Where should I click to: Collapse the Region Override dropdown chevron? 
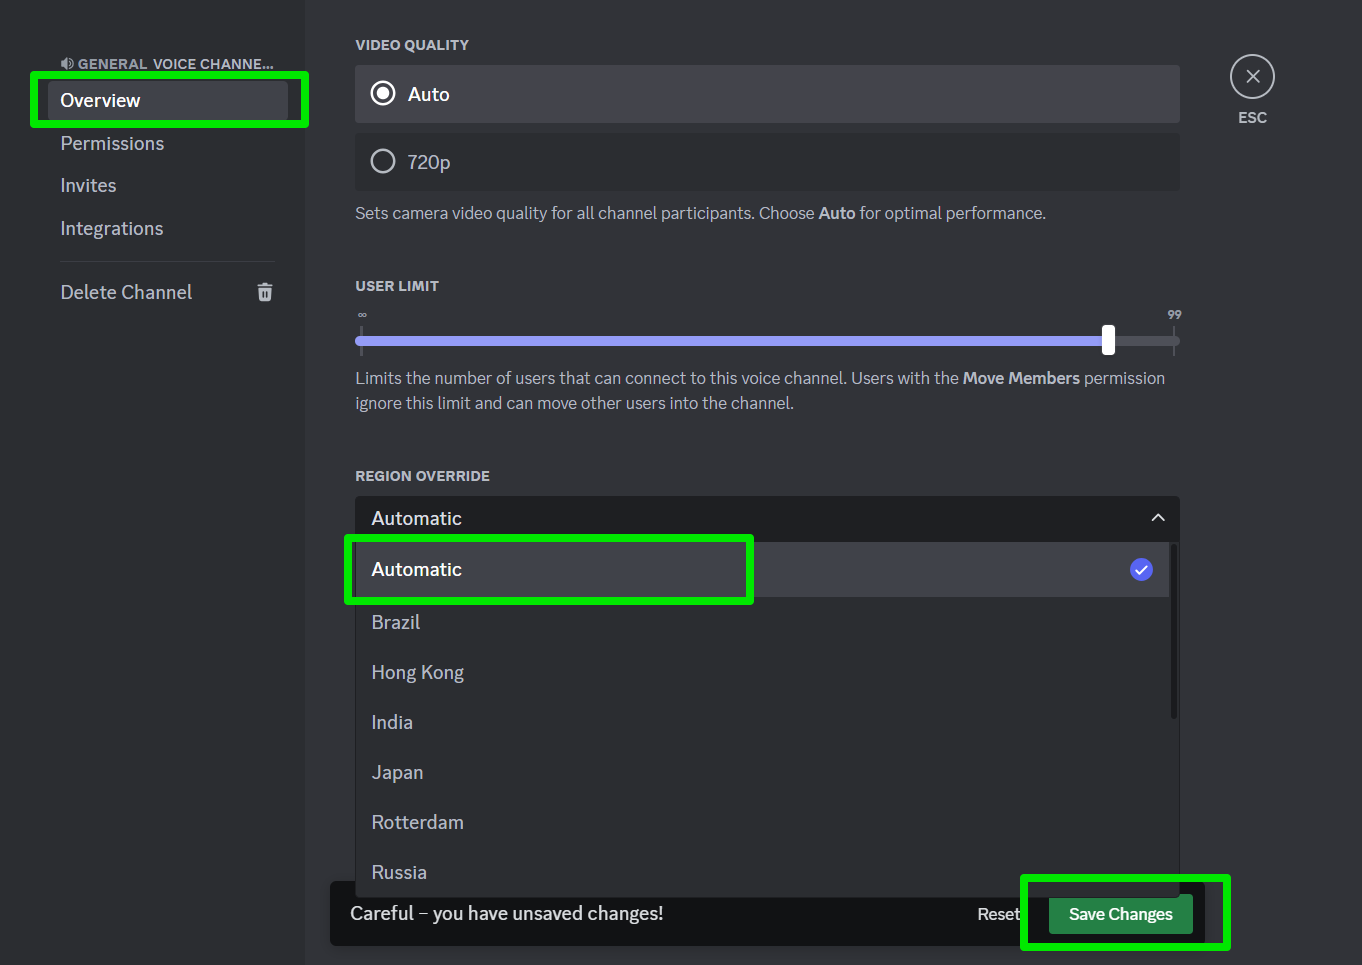click(x=1158, y=518)
